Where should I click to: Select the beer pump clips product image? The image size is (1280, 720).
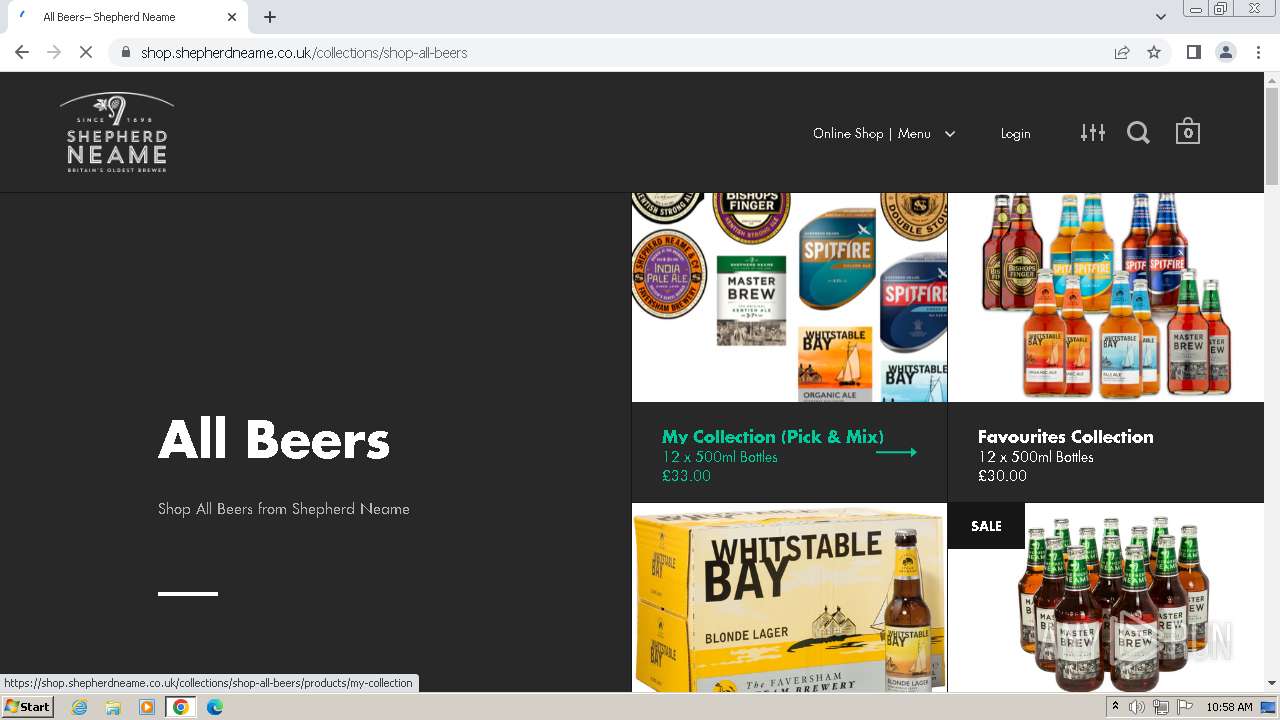pos(789,297)
